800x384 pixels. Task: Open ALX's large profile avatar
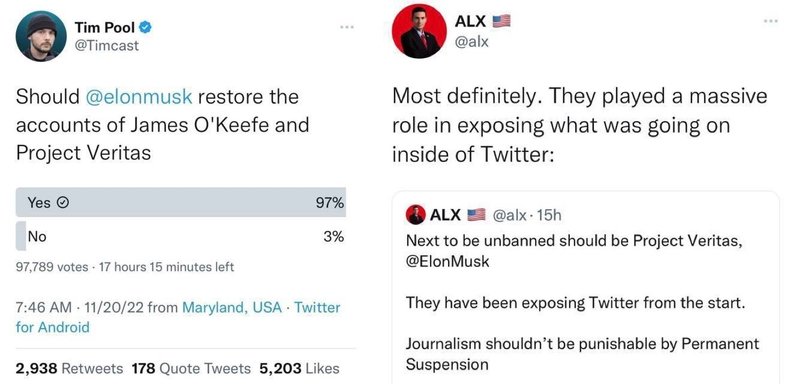click(419, 31)
